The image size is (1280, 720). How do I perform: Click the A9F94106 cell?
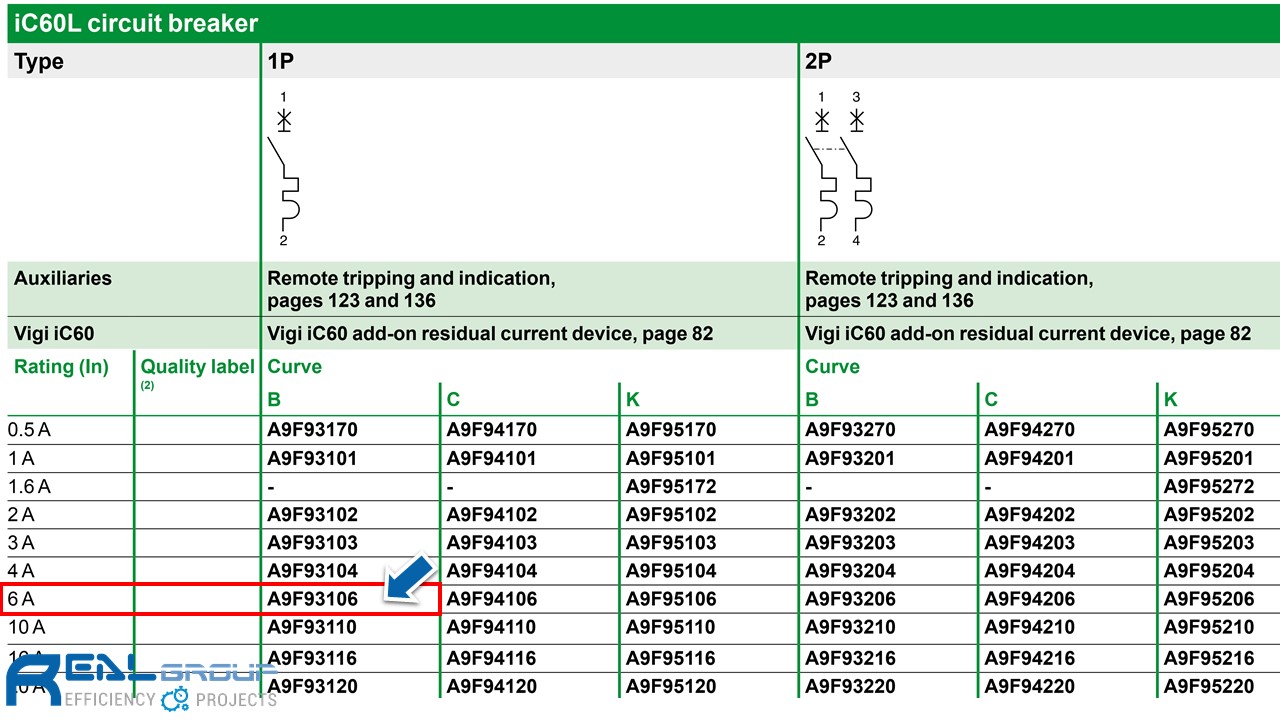click(x=492, y=598)
